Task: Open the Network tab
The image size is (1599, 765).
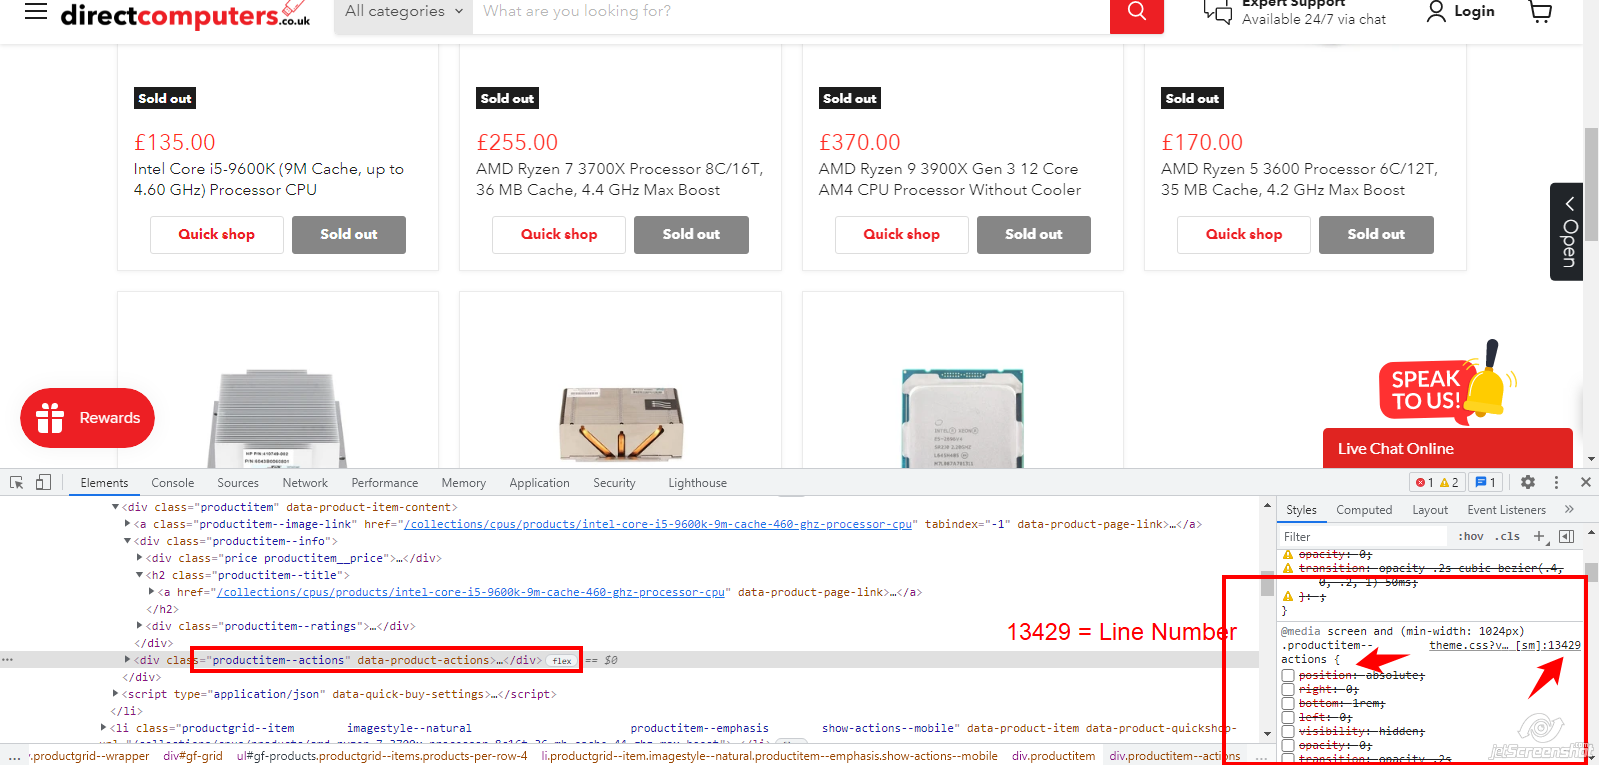Action: (305, 482)
